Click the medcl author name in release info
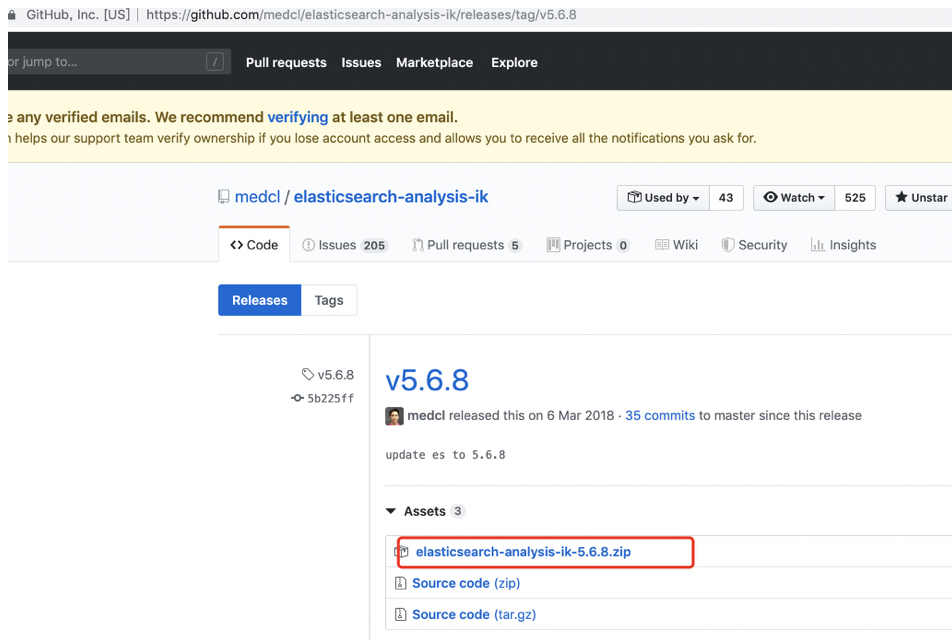952x640 pixels. tap(426, 415)
